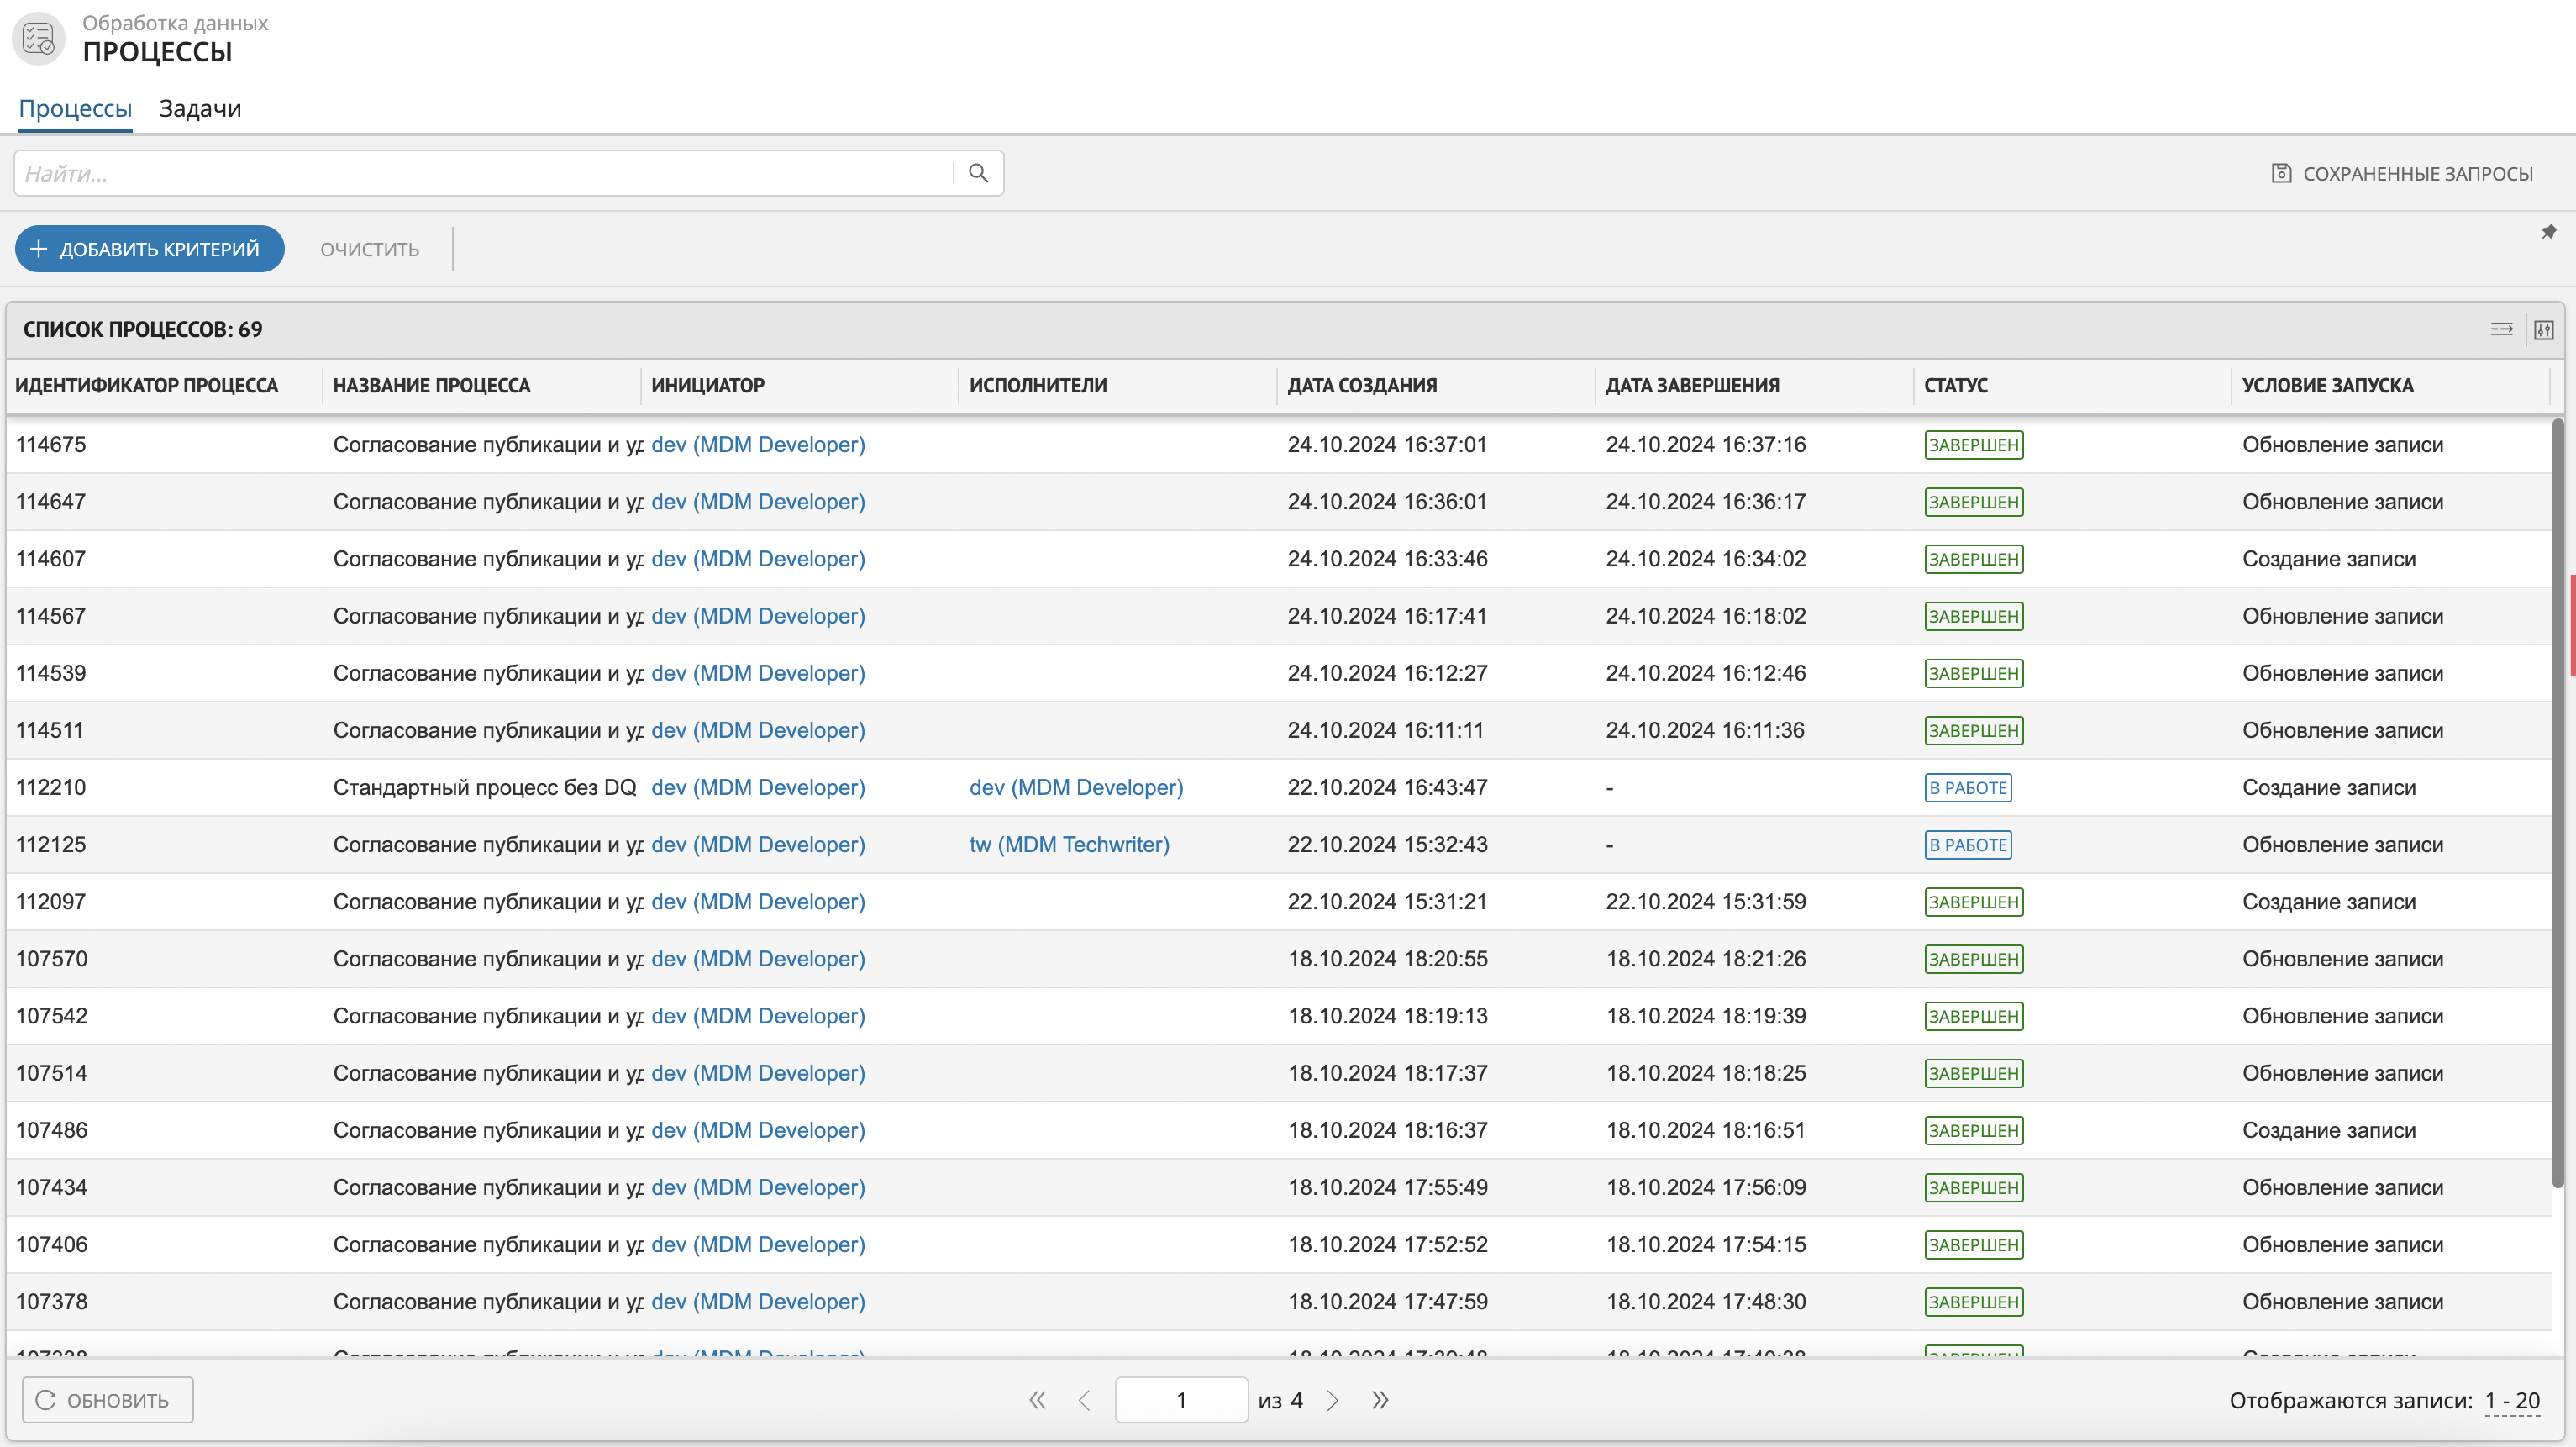This screenshot has height=1447, width=2576.
Task: Click completion date 24.10.2024 16:18:02
Action: point(1706,616)
